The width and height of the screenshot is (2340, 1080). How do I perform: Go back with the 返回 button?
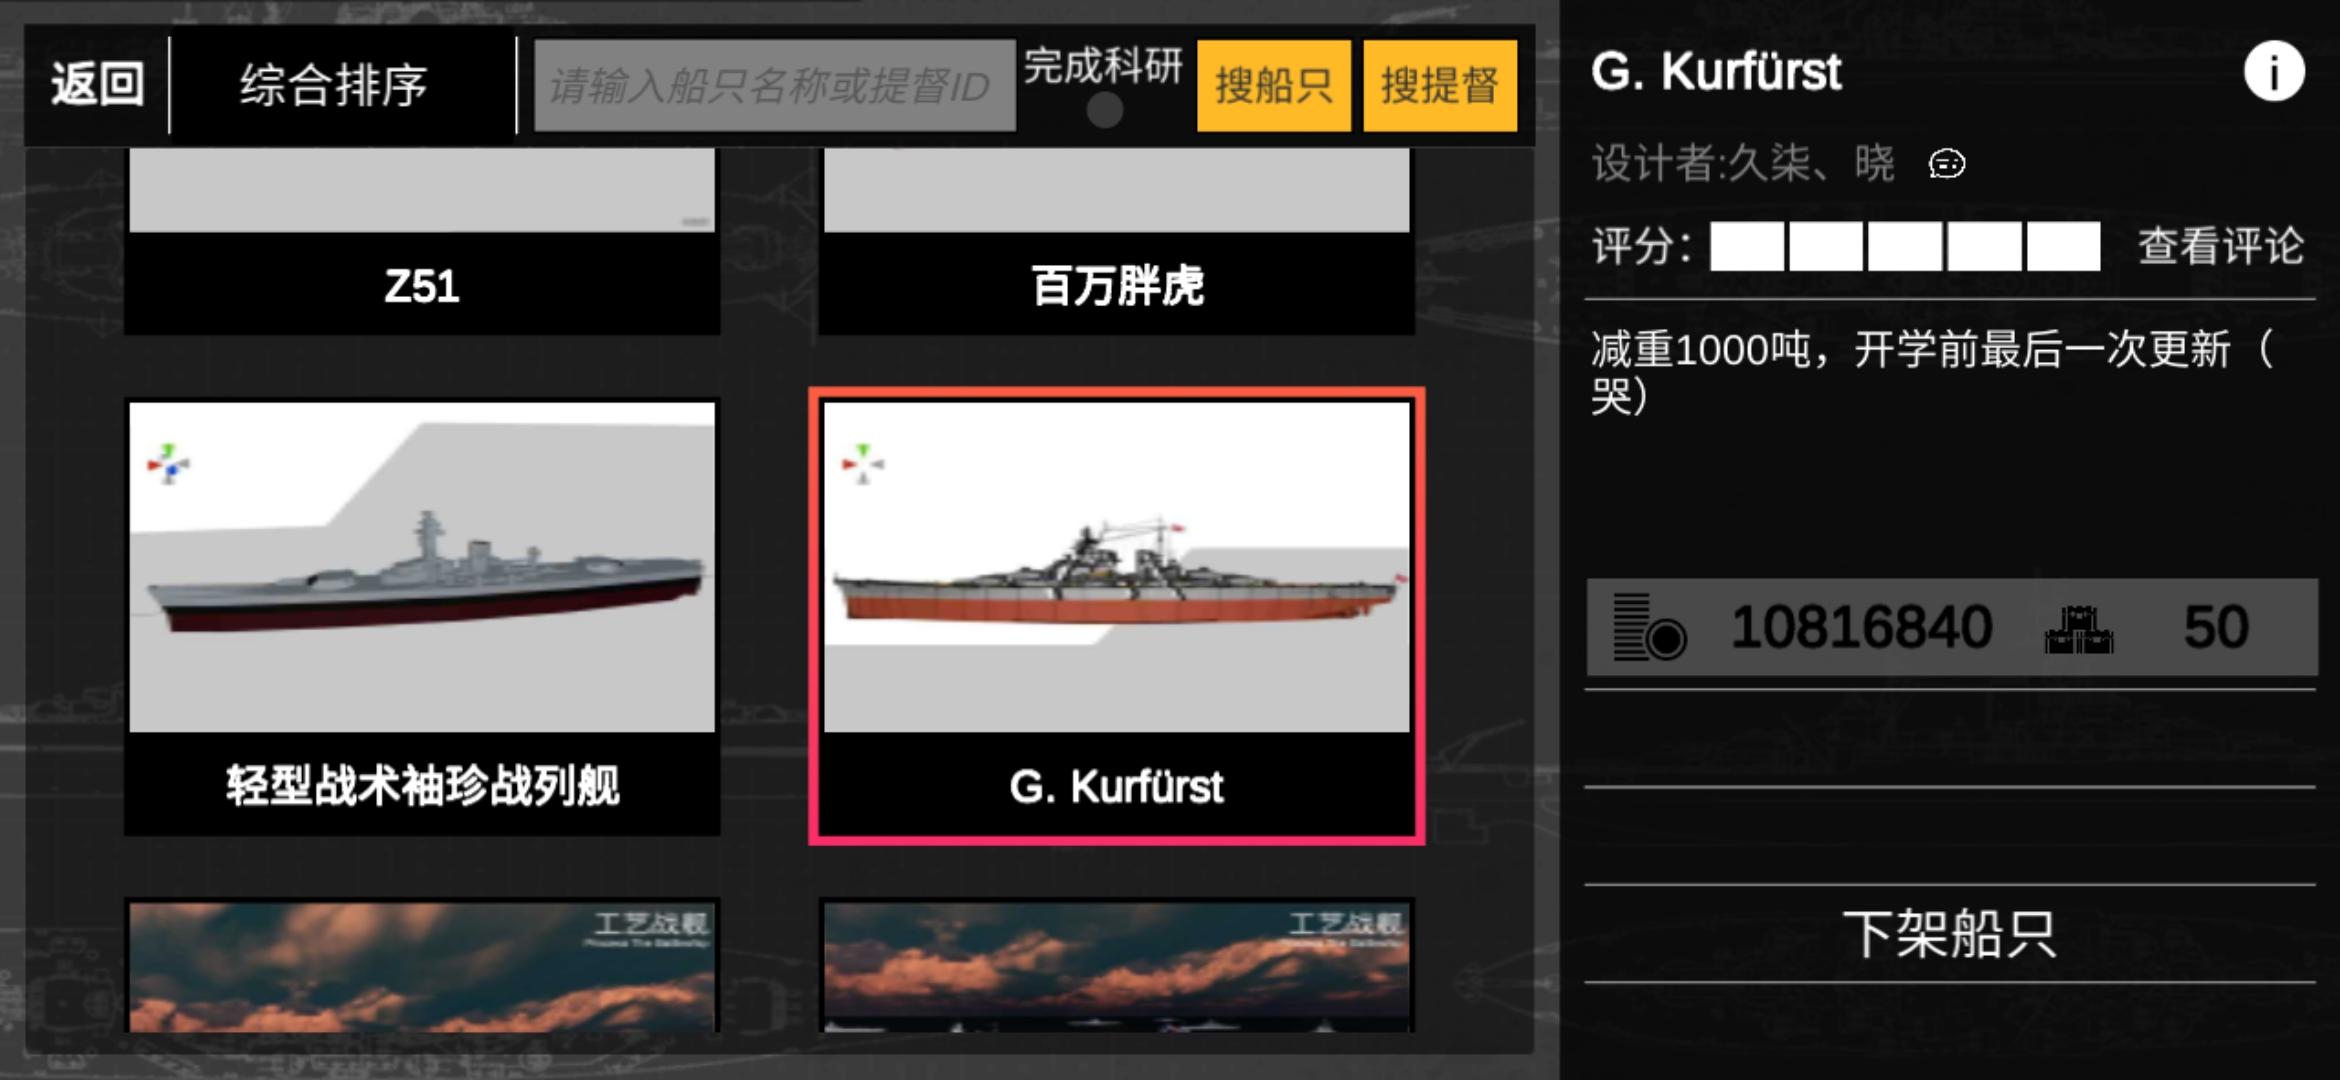[x=98, y=84]
